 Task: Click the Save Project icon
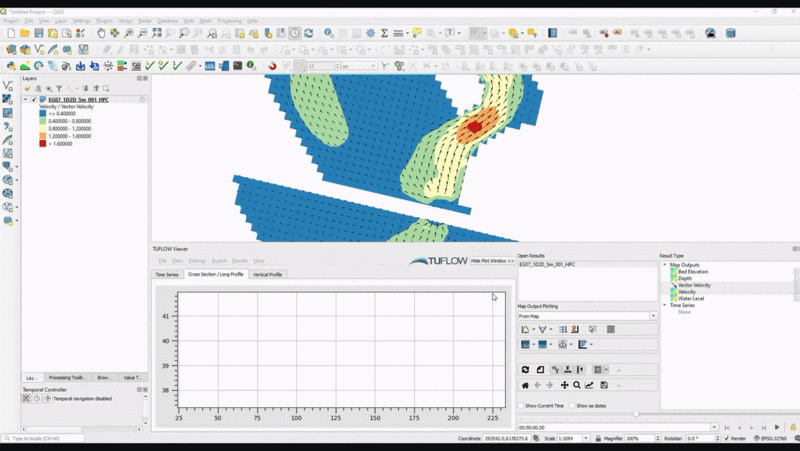pyautogui.click(x=39, y=33)
